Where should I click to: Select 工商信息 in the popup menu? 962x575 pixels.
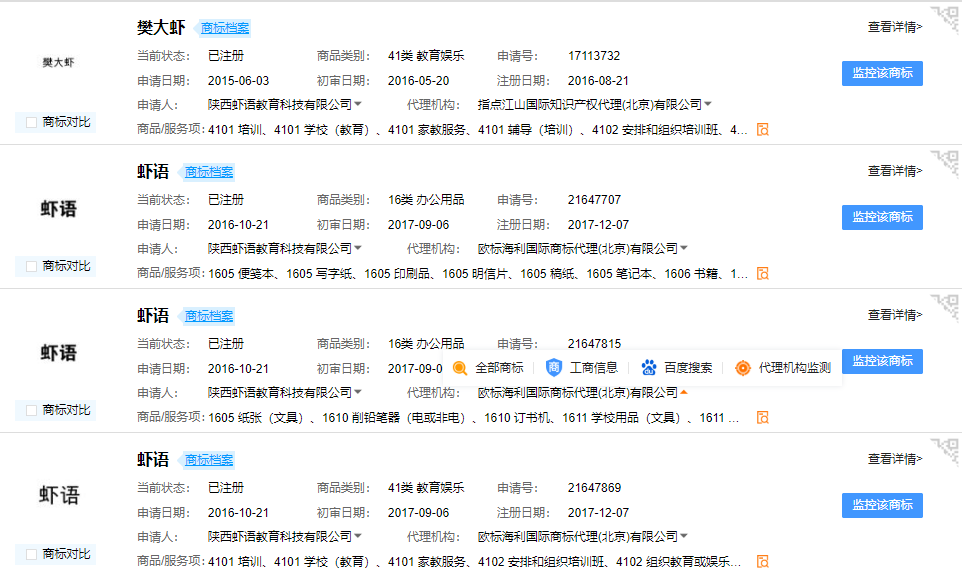(x=593, y=368)
